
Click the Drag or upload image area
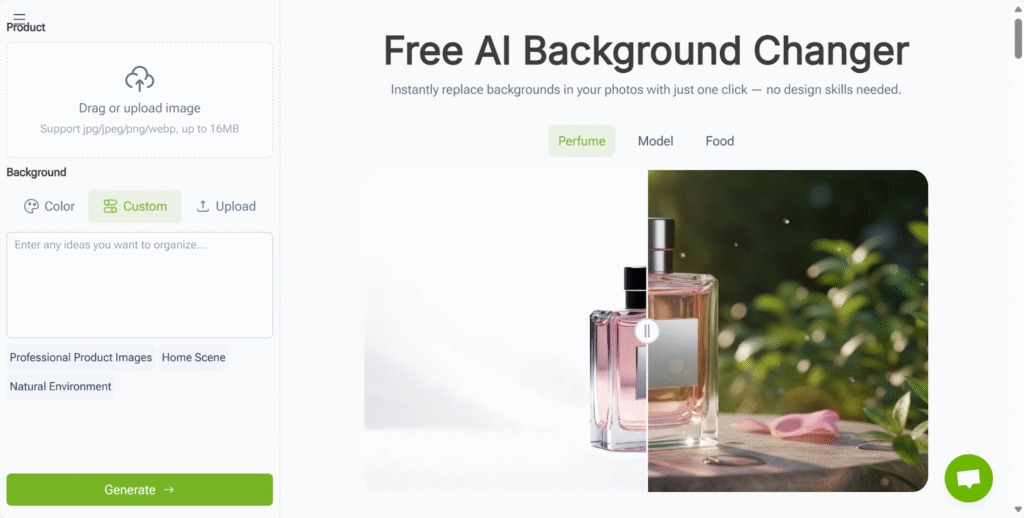[140, 100]
